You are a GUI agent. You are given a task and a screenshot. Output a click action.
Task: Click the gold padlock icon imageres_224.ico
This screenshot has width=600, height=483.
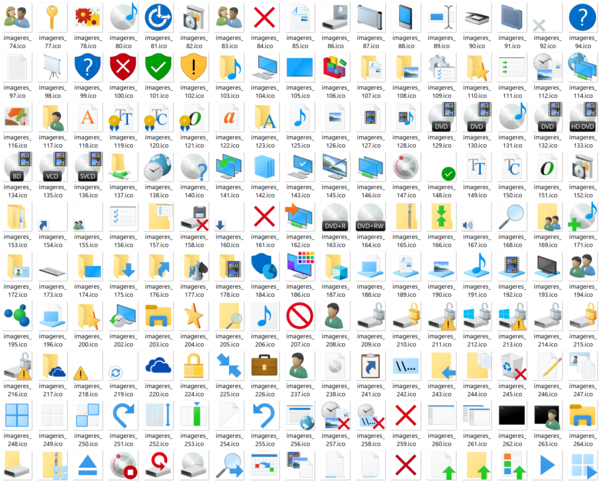pos(194,366)
